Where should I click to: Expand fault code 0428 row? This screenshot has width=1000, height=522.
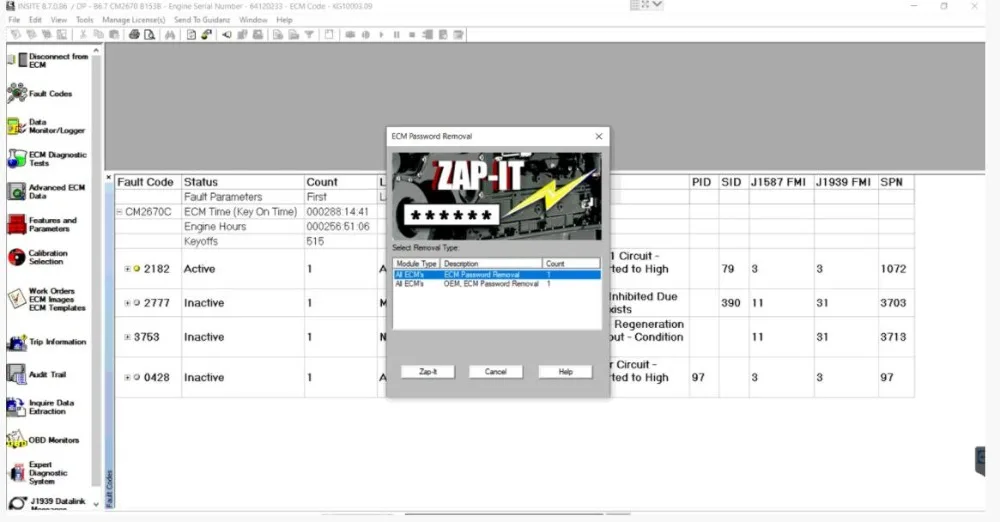click(128, 378)
